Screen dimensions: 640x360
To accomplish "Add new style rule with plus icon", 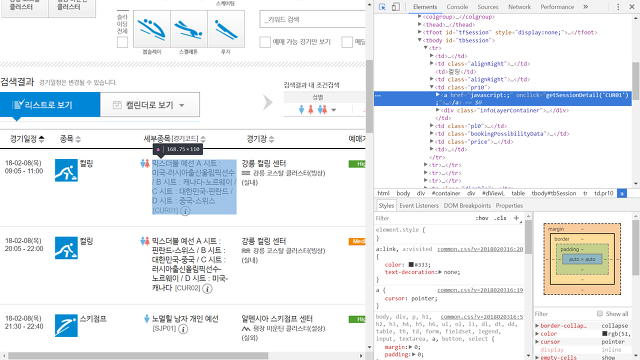I will point(516,218).
